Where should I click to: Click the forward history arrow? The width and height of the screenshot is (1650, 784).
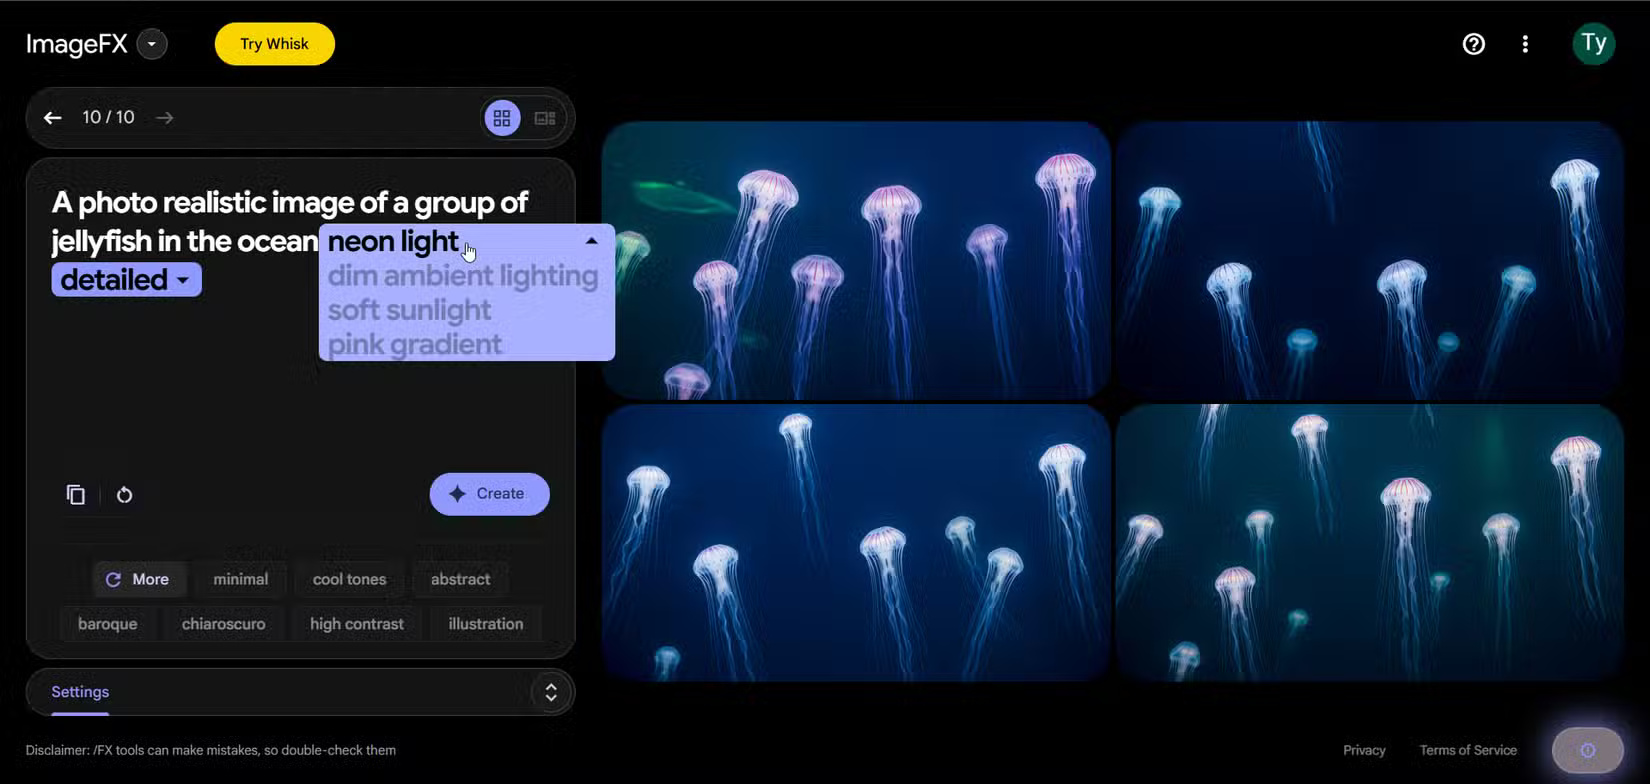(x=165, y=118)
